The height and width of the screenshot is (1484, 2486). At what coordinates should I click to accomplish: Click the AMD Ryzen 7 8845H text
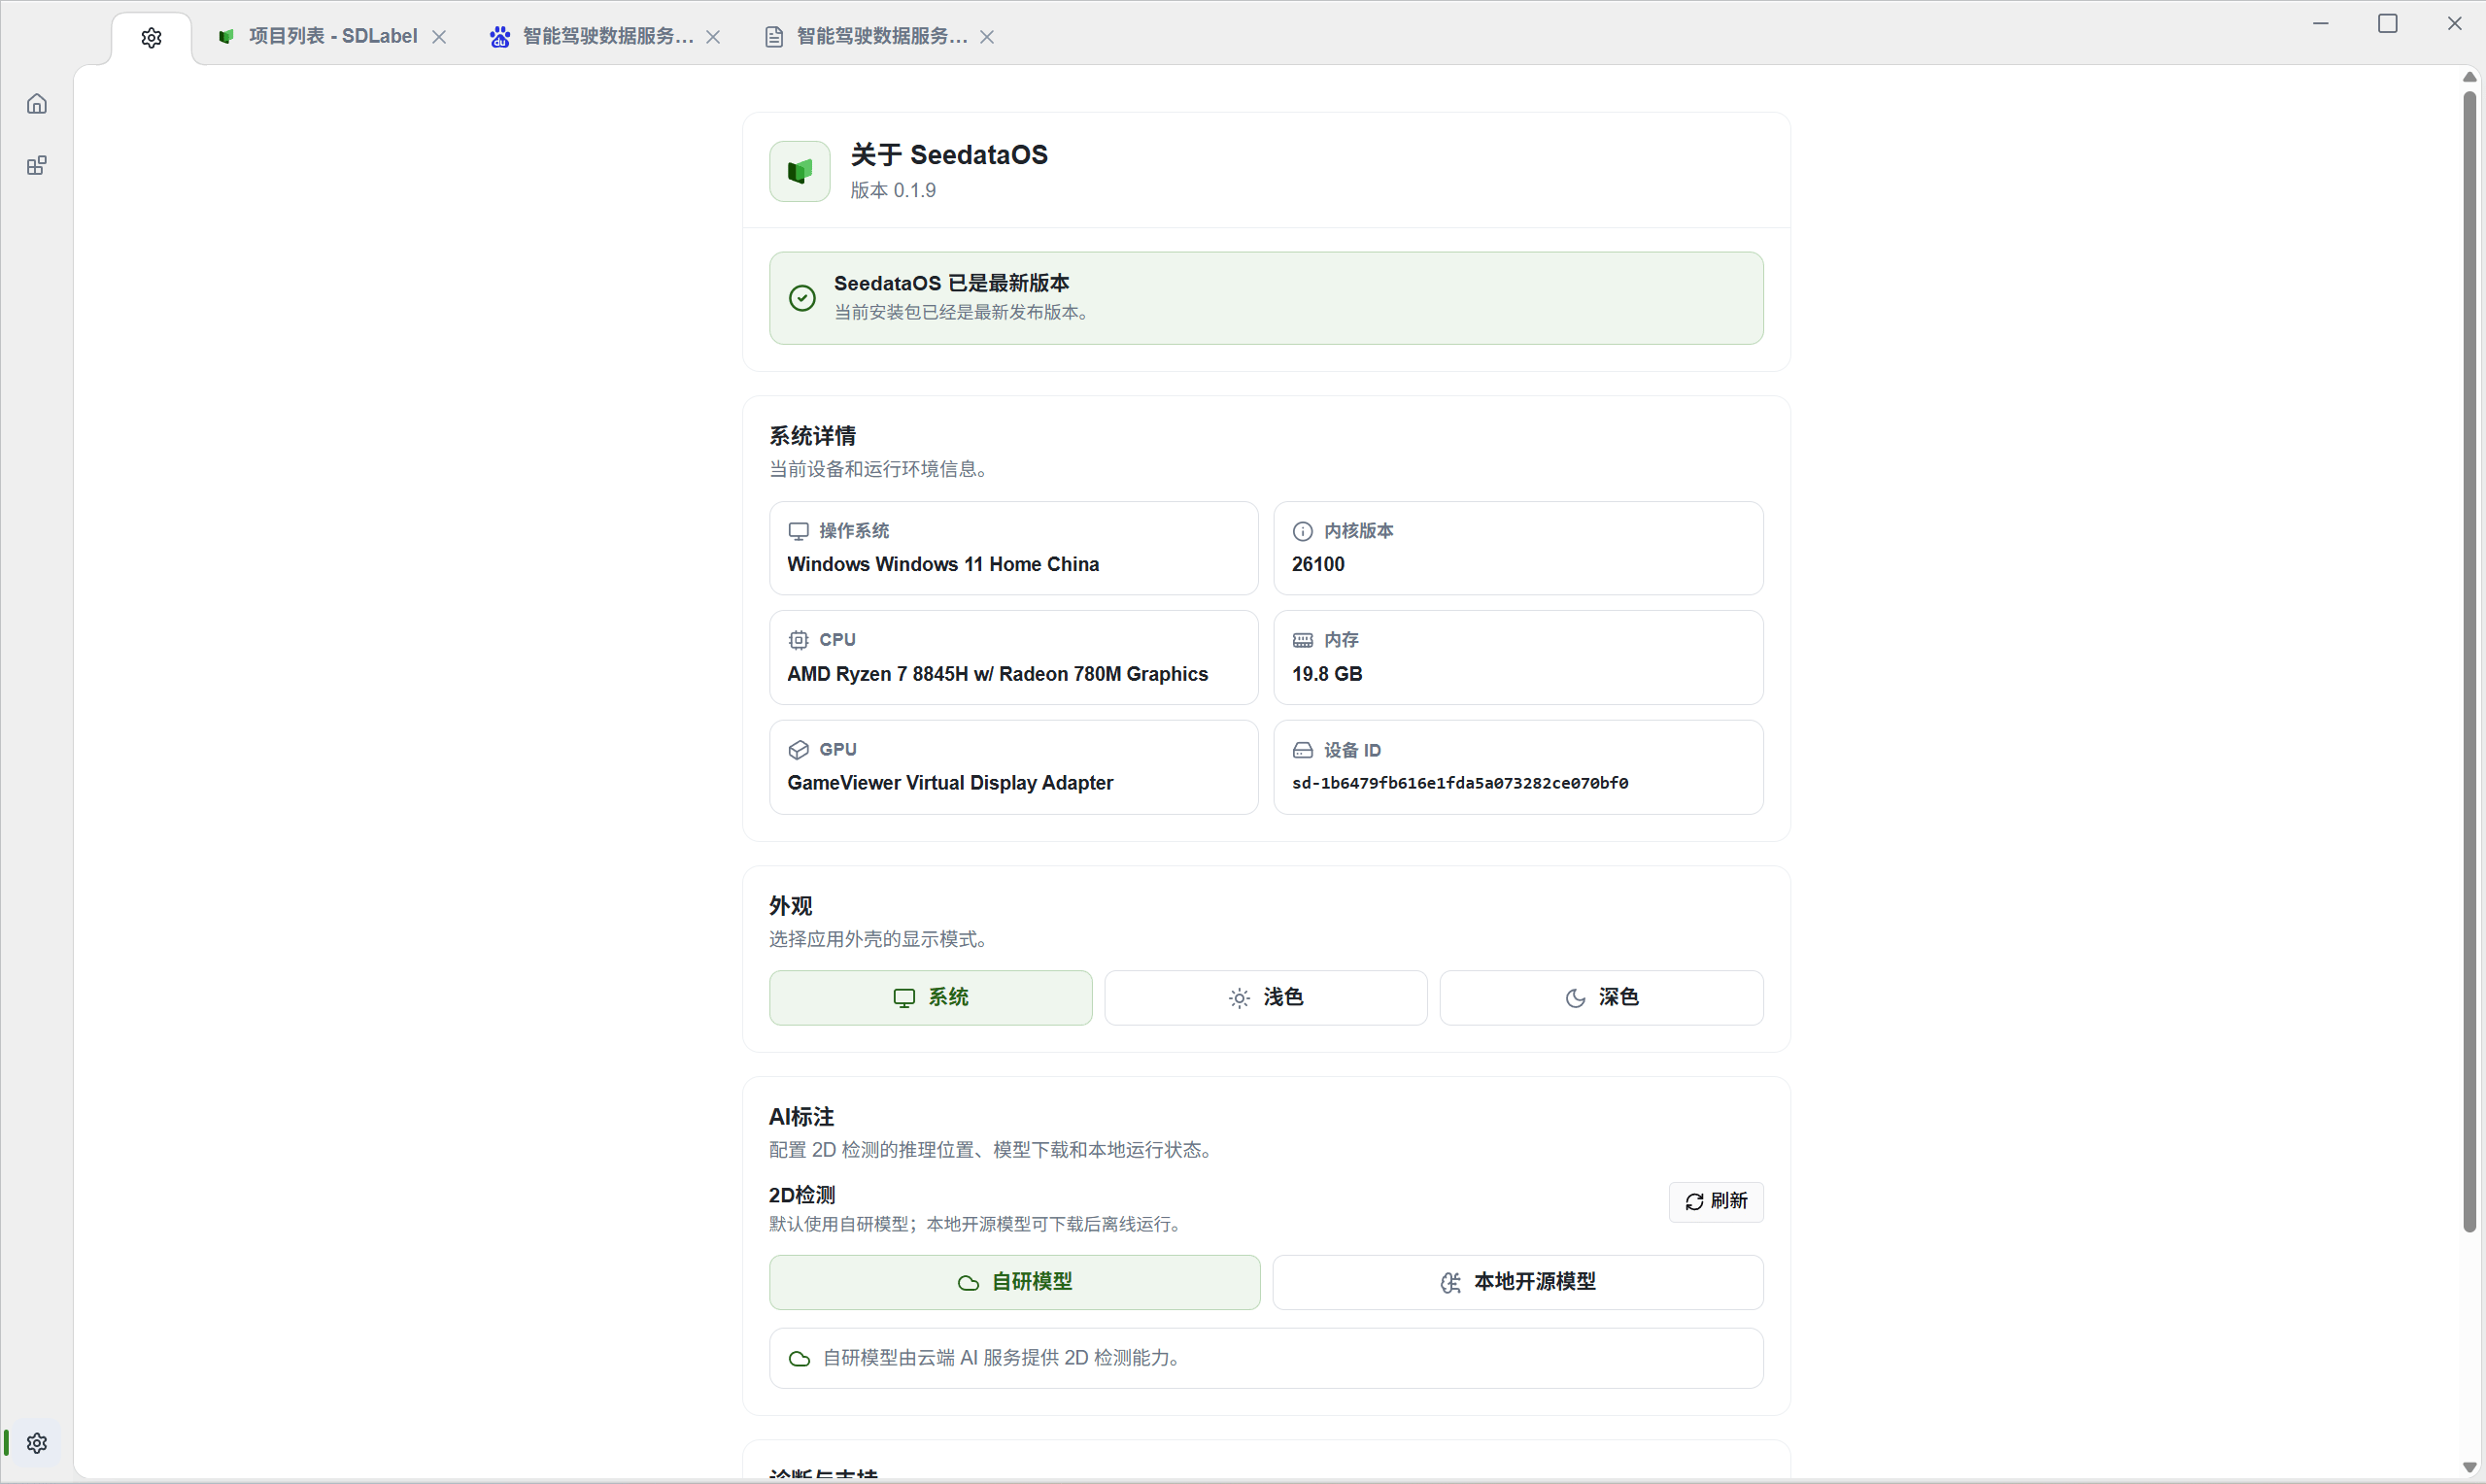point(997,674)
